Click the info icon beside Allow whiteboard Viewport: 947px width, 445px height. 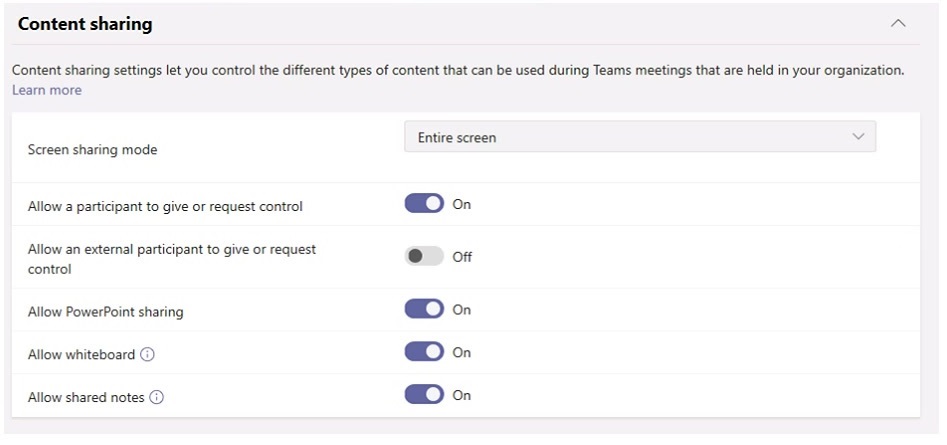[x=147, y=354]
